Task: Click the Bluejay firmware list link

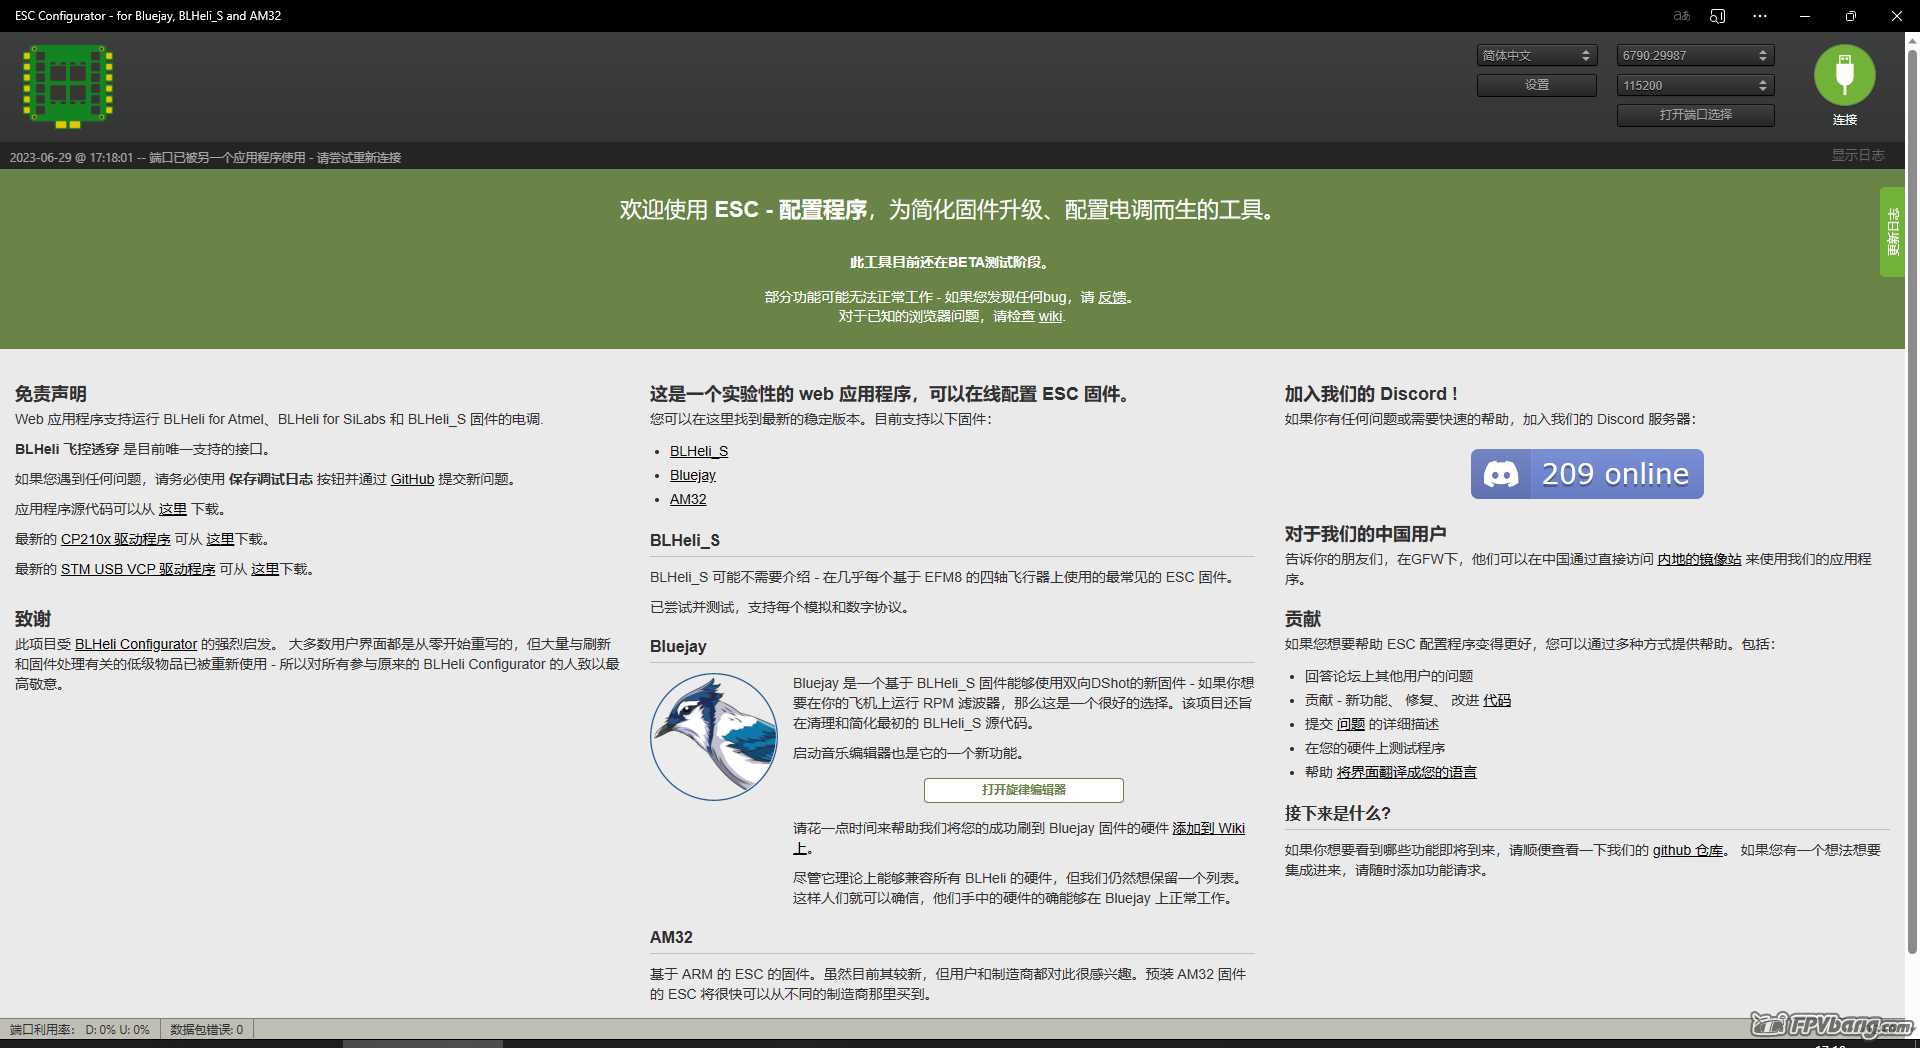Action: [693, 475]
